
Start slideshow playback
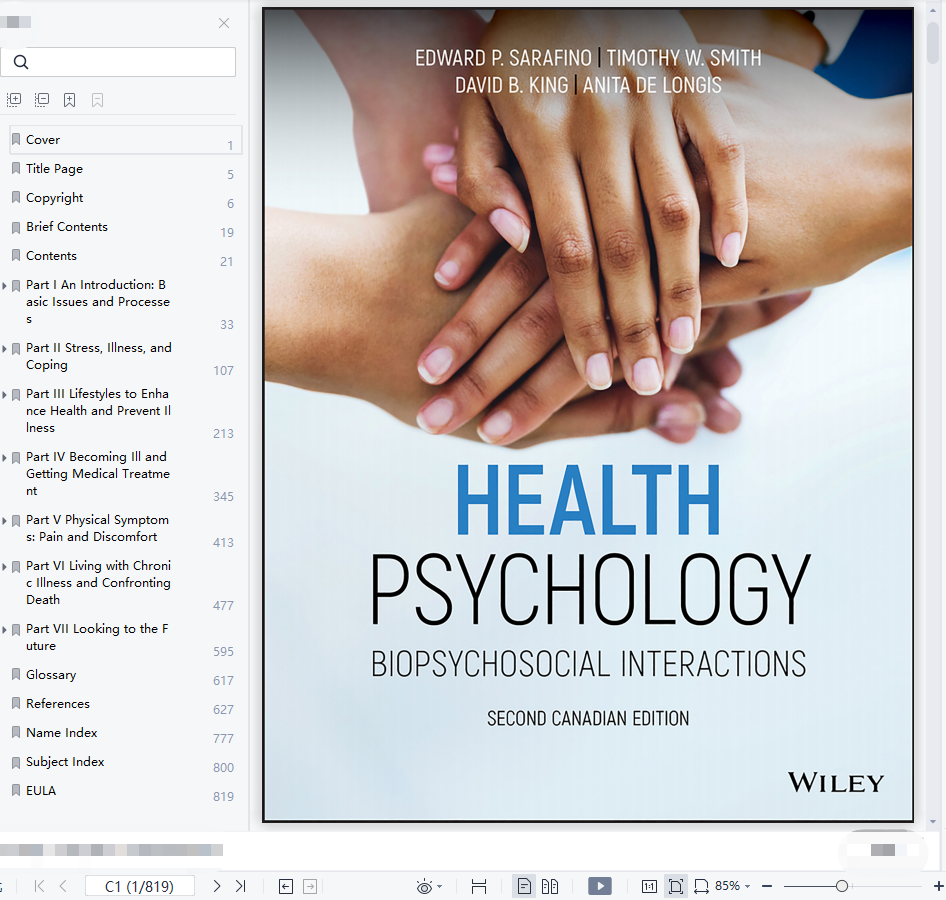tap(600, 886)
